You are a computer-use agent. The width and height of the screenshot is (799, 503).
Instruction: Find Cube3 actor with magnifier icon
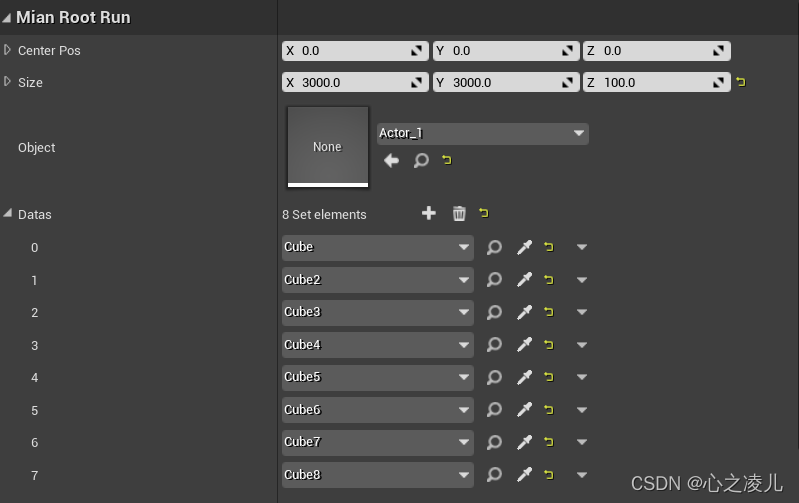(x=494, y=312)
